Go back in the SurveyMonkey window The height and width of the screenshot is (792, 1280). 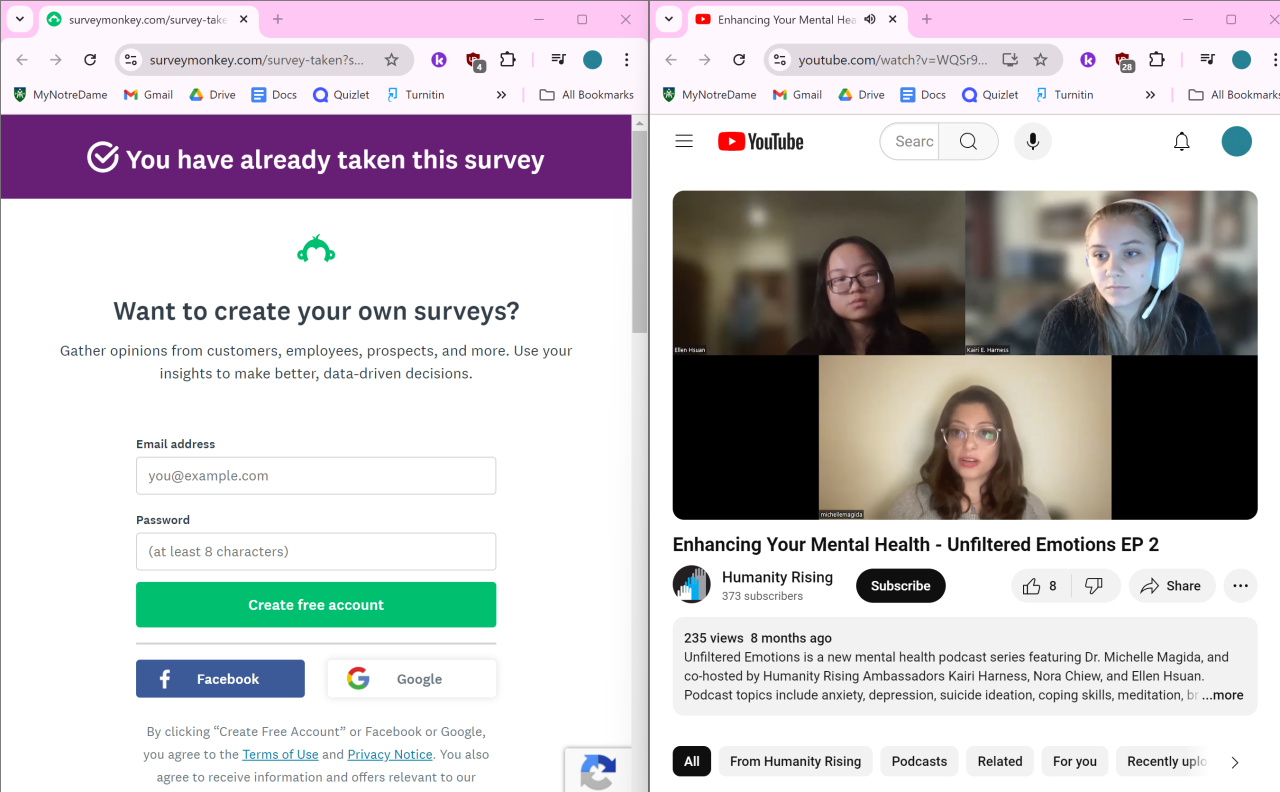click(22, 60)
